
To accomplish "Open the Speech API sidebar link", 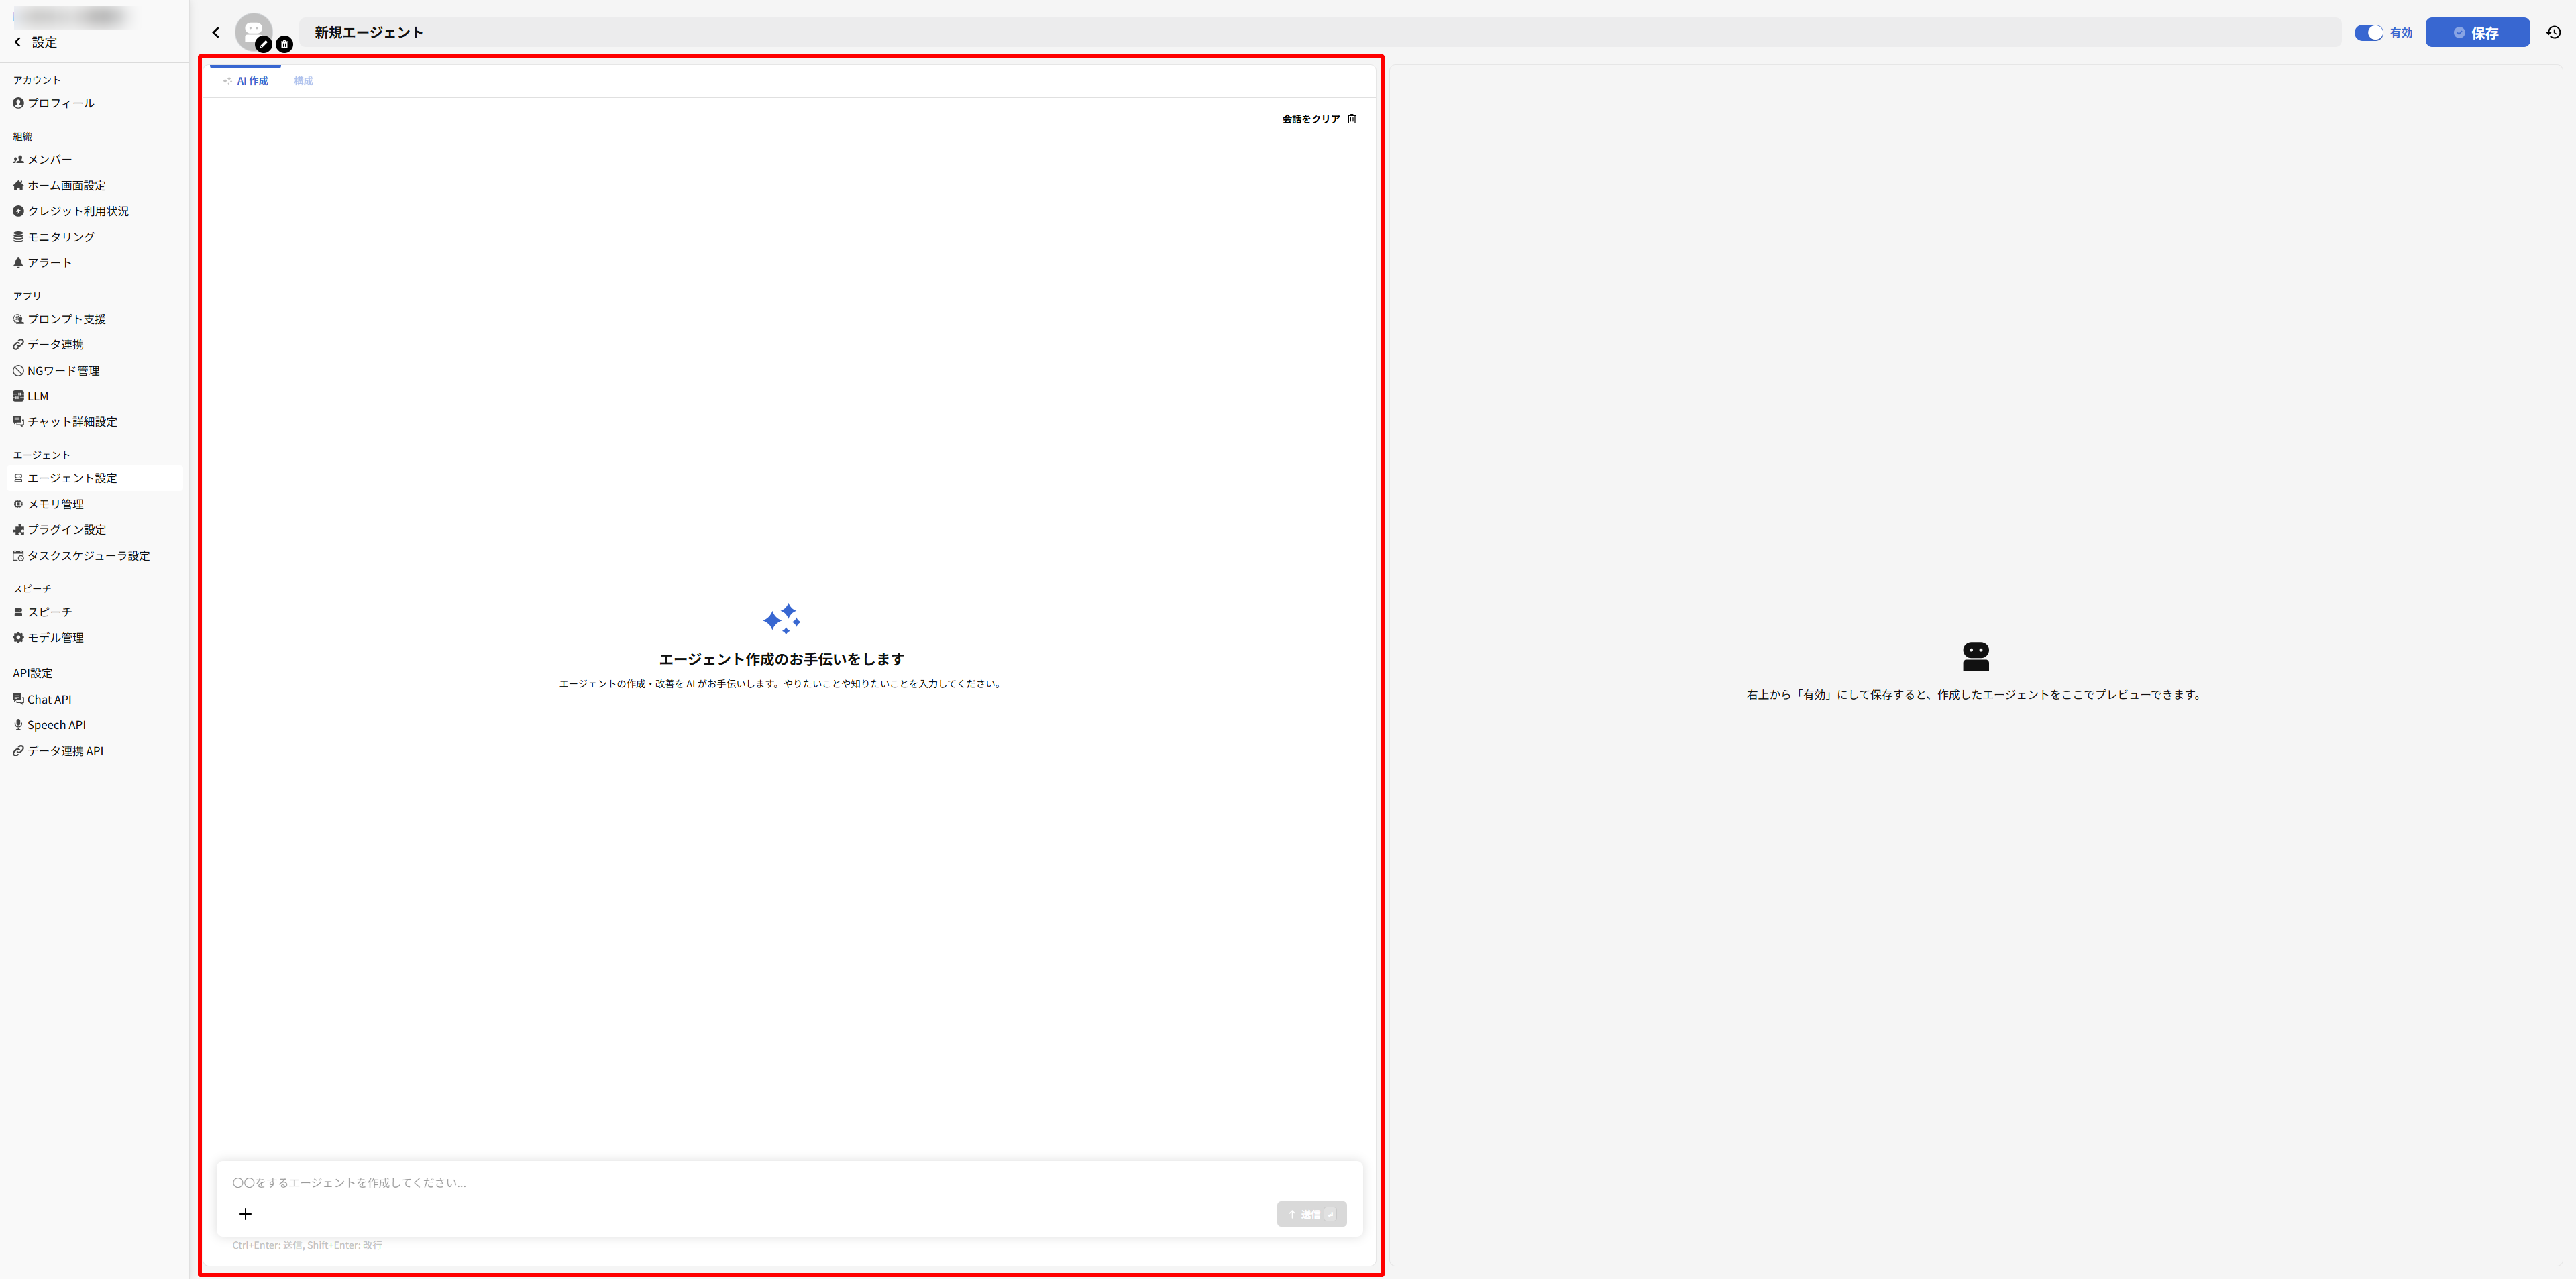I will 56,725.
